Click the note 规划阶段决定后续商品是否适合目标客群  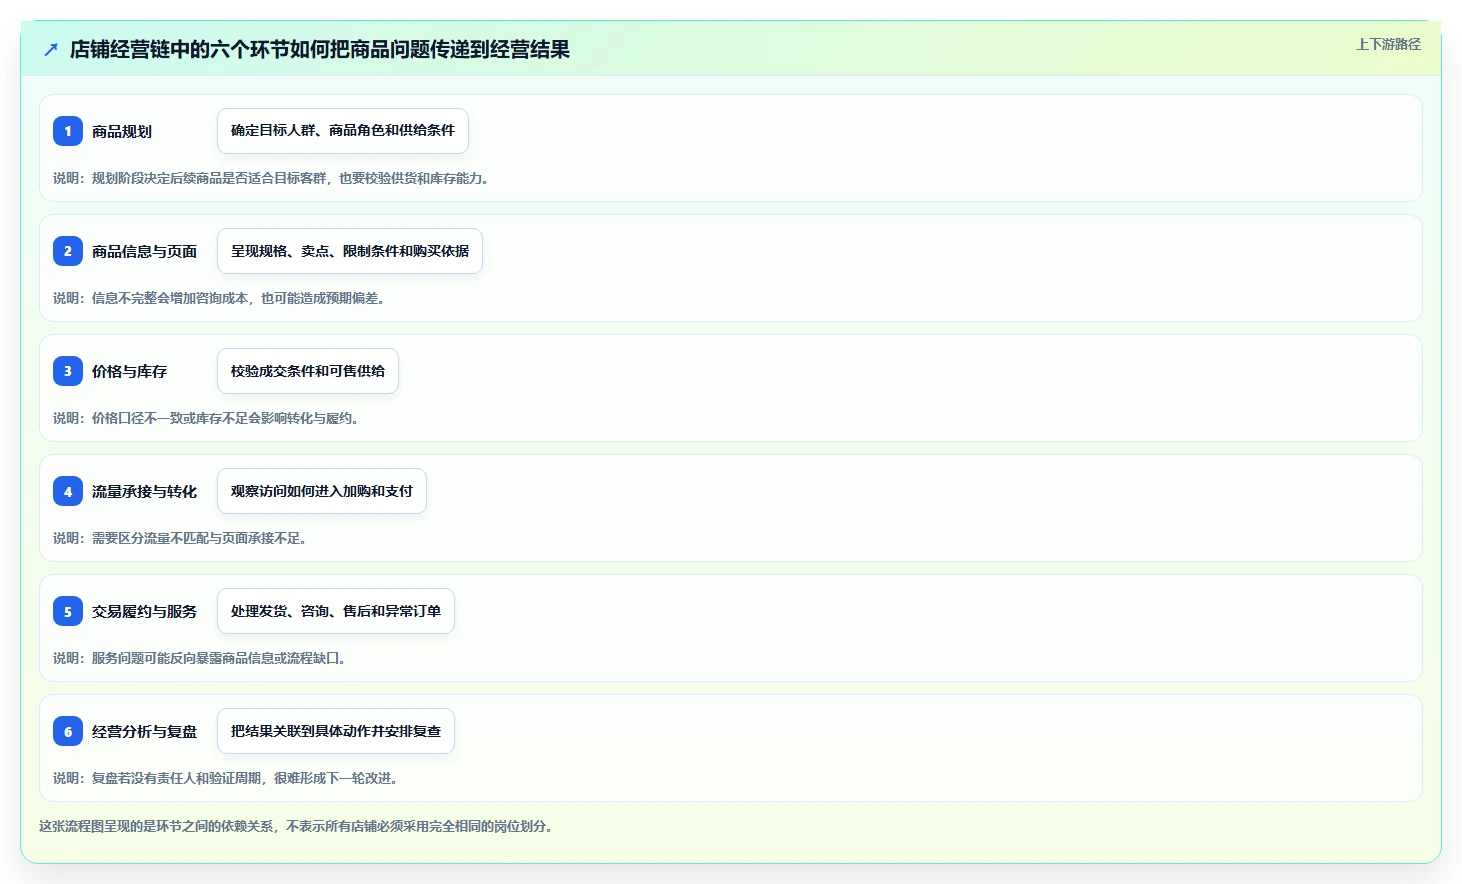(x=271, y=178)
